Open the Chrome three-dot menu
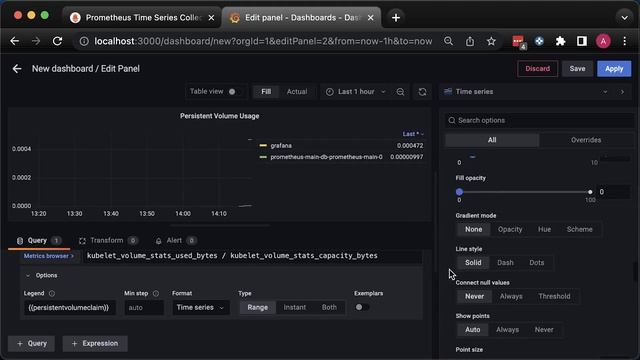Viewport: 640px width, 360px height. (x=624, y=41)
